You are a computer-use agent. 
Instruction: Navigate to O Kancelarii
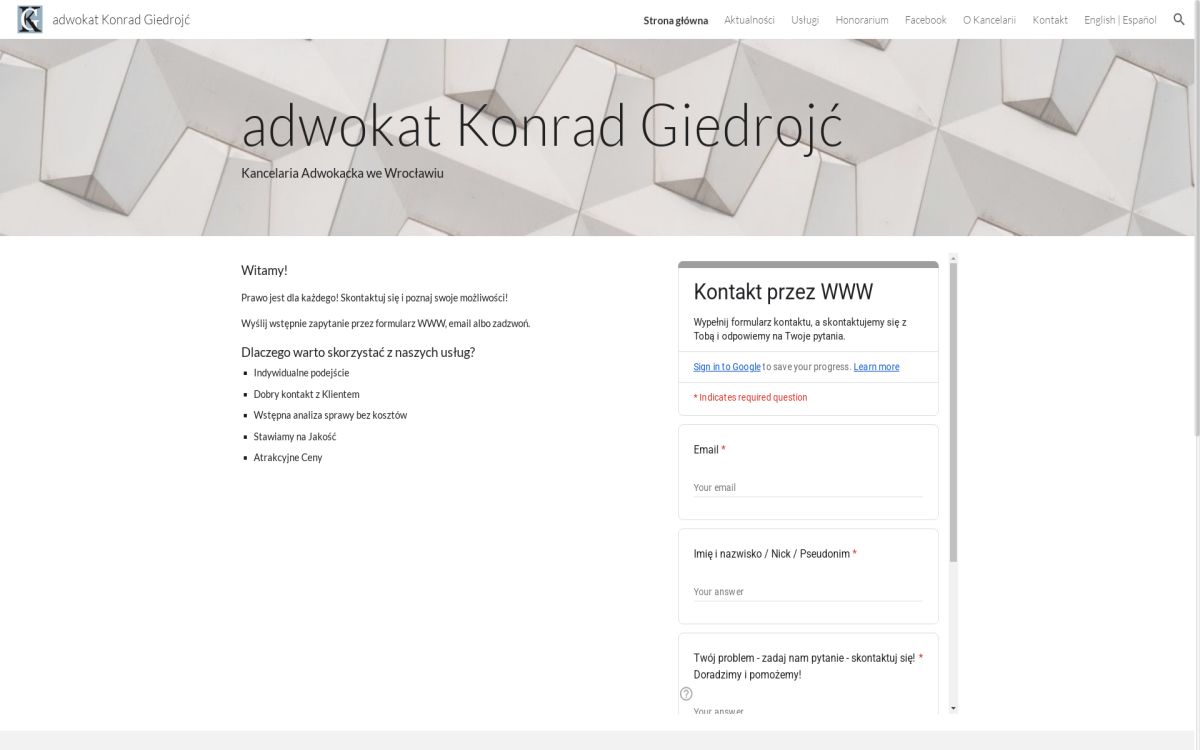[x=989, y=20]
